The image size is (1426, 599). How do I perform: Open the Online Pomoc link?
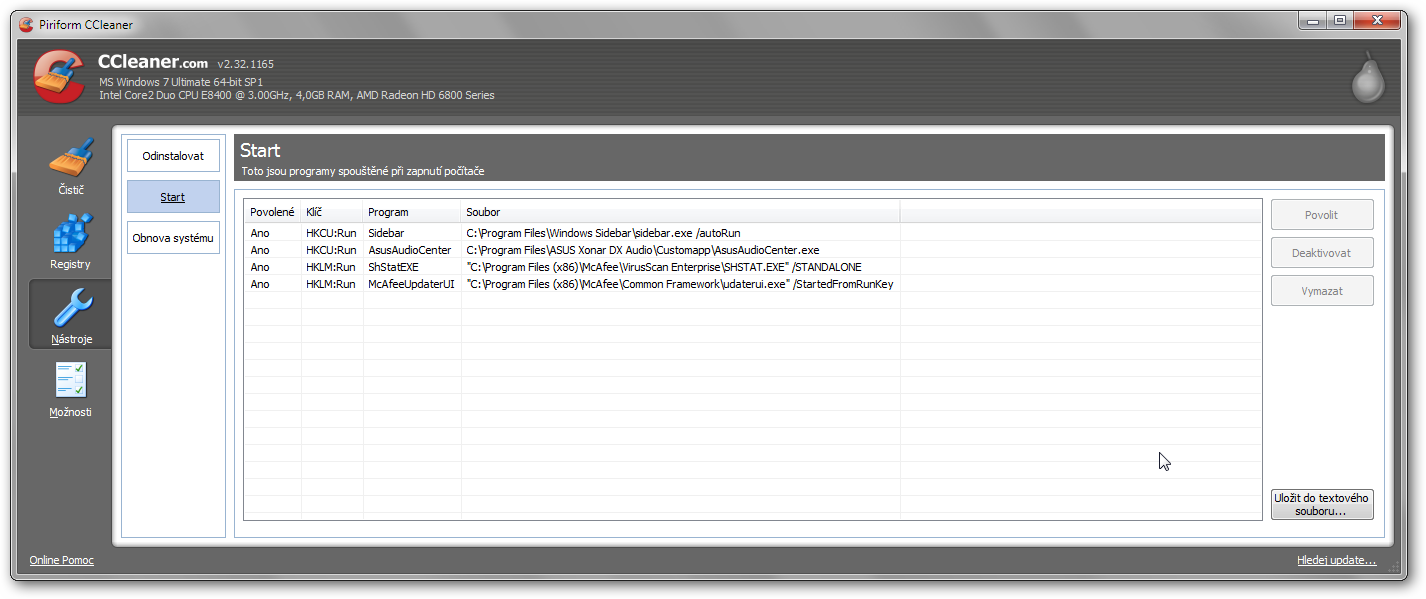point(62,560)
